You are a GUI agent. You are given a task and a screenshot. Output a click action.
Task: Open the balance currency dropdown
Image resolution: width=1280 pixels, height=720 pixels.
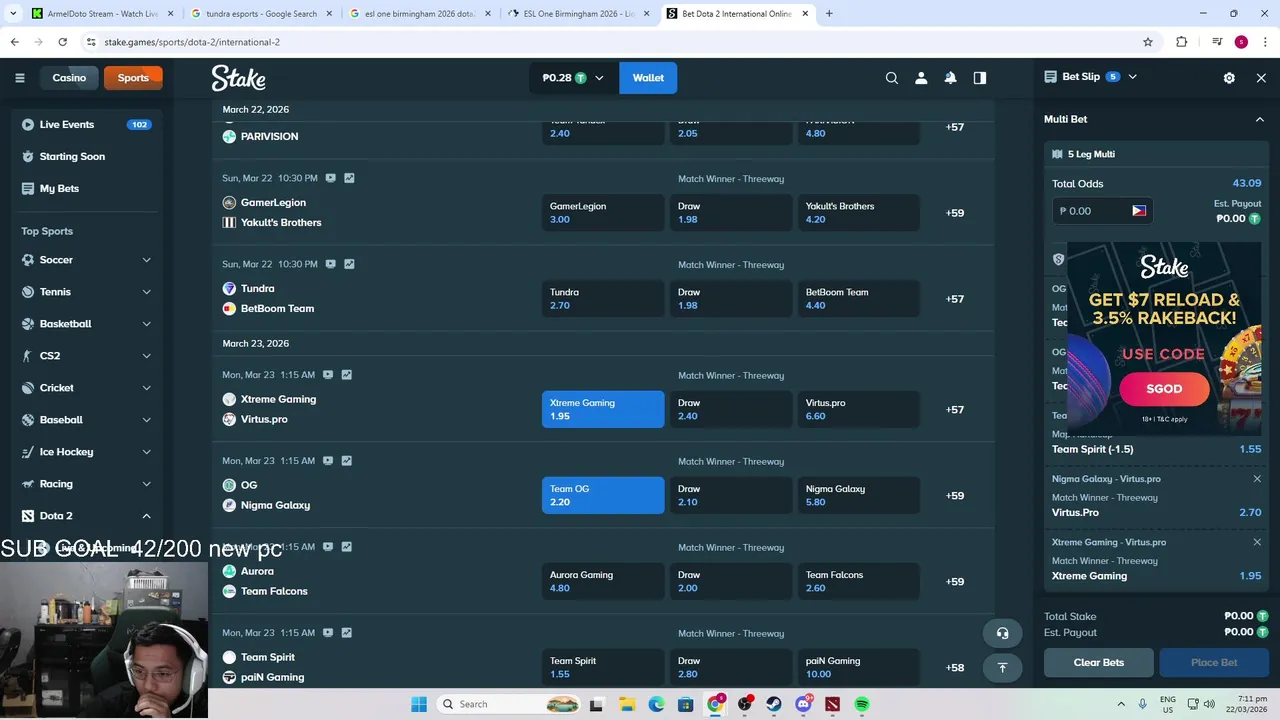[x=574, y=78]
